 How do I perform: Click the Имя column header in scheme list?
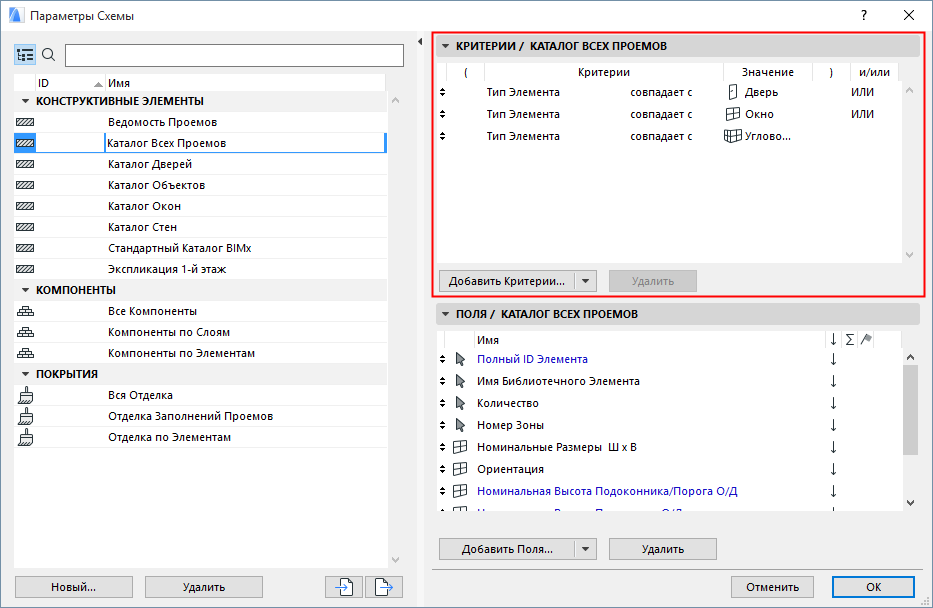[246, 83]
